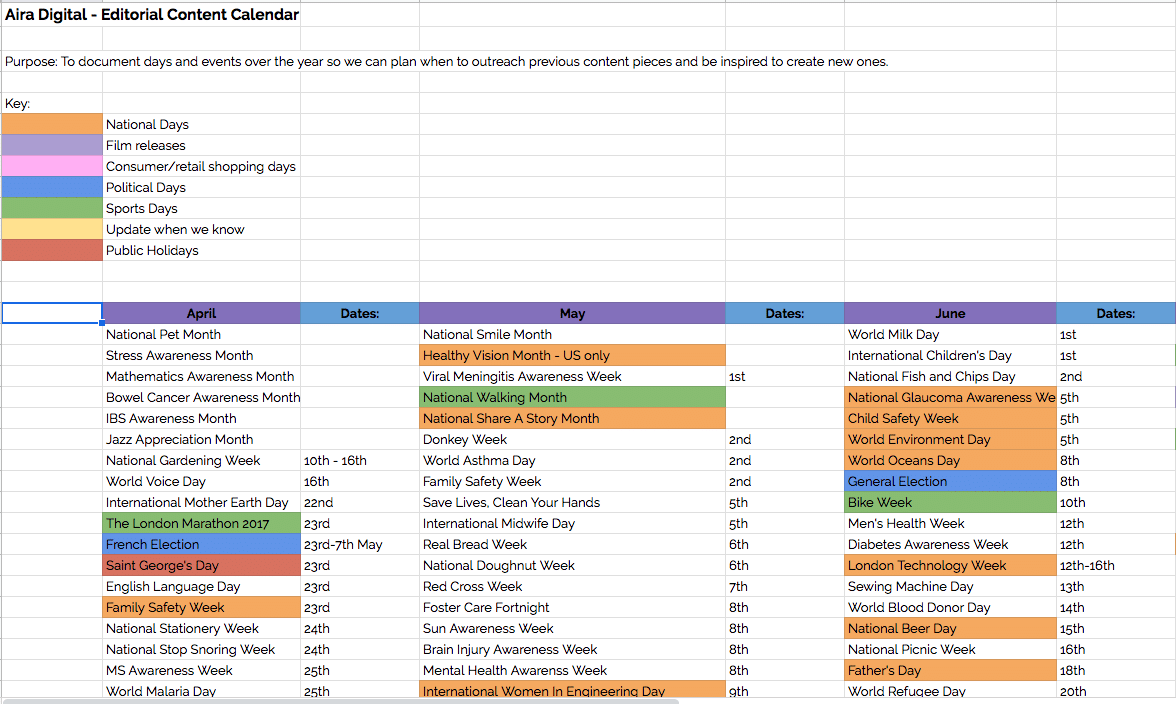This screenshot has height=704, width=1176.
Task: Select the Bowel Cancer Awareness Month cell
Action: [x=201, y=397]
